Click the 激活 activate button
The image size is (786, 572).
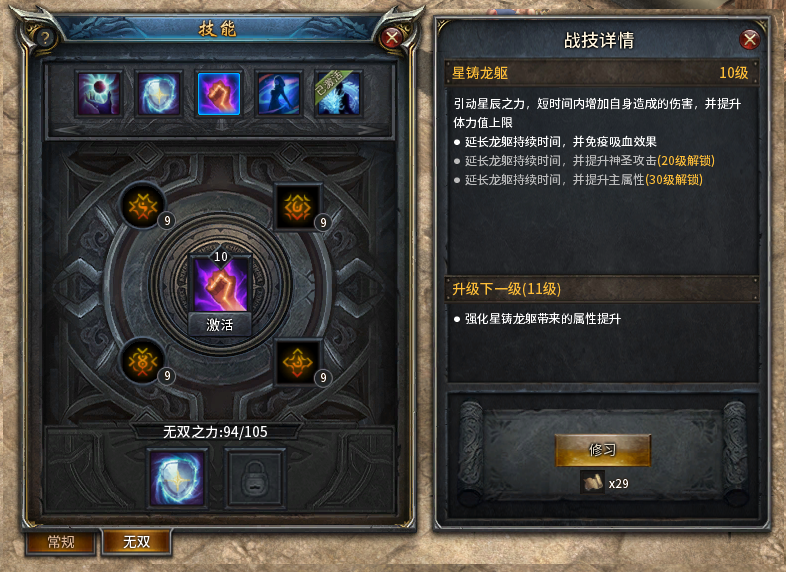(x=220, y=325)
